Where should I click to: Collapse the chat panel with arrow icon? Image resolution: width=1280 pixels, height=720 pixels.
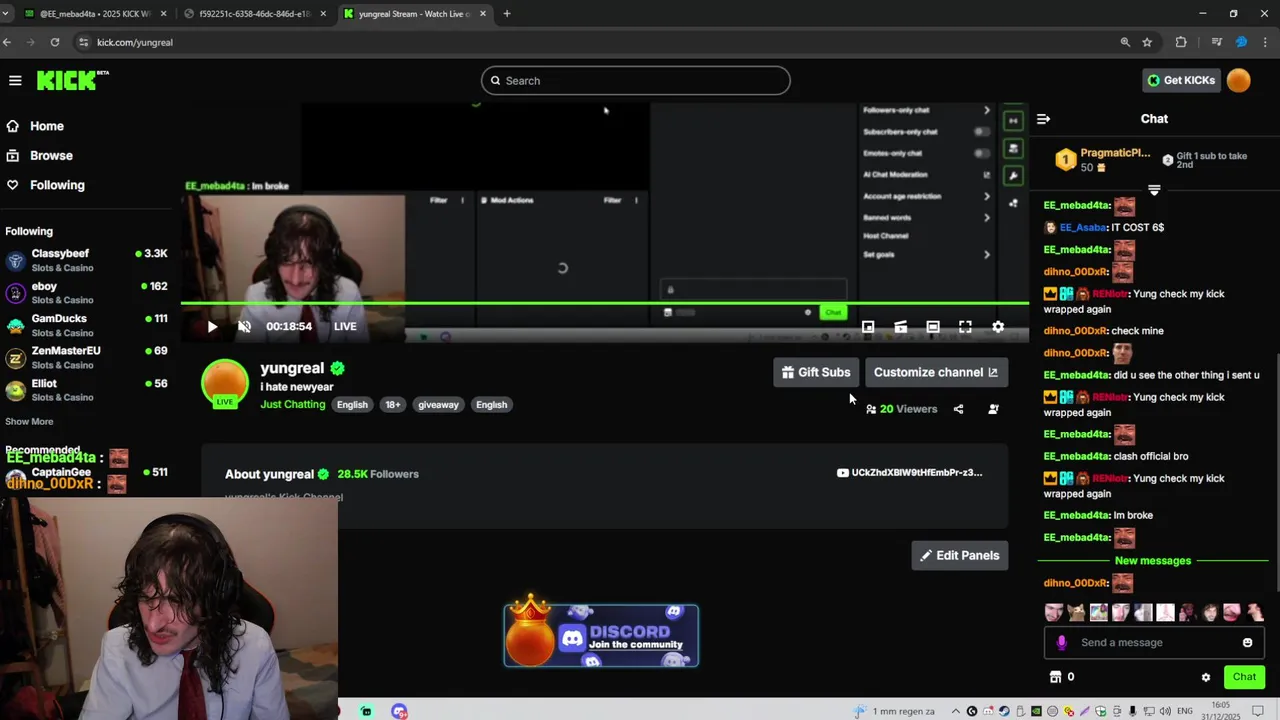click(x=1043, y=119)
